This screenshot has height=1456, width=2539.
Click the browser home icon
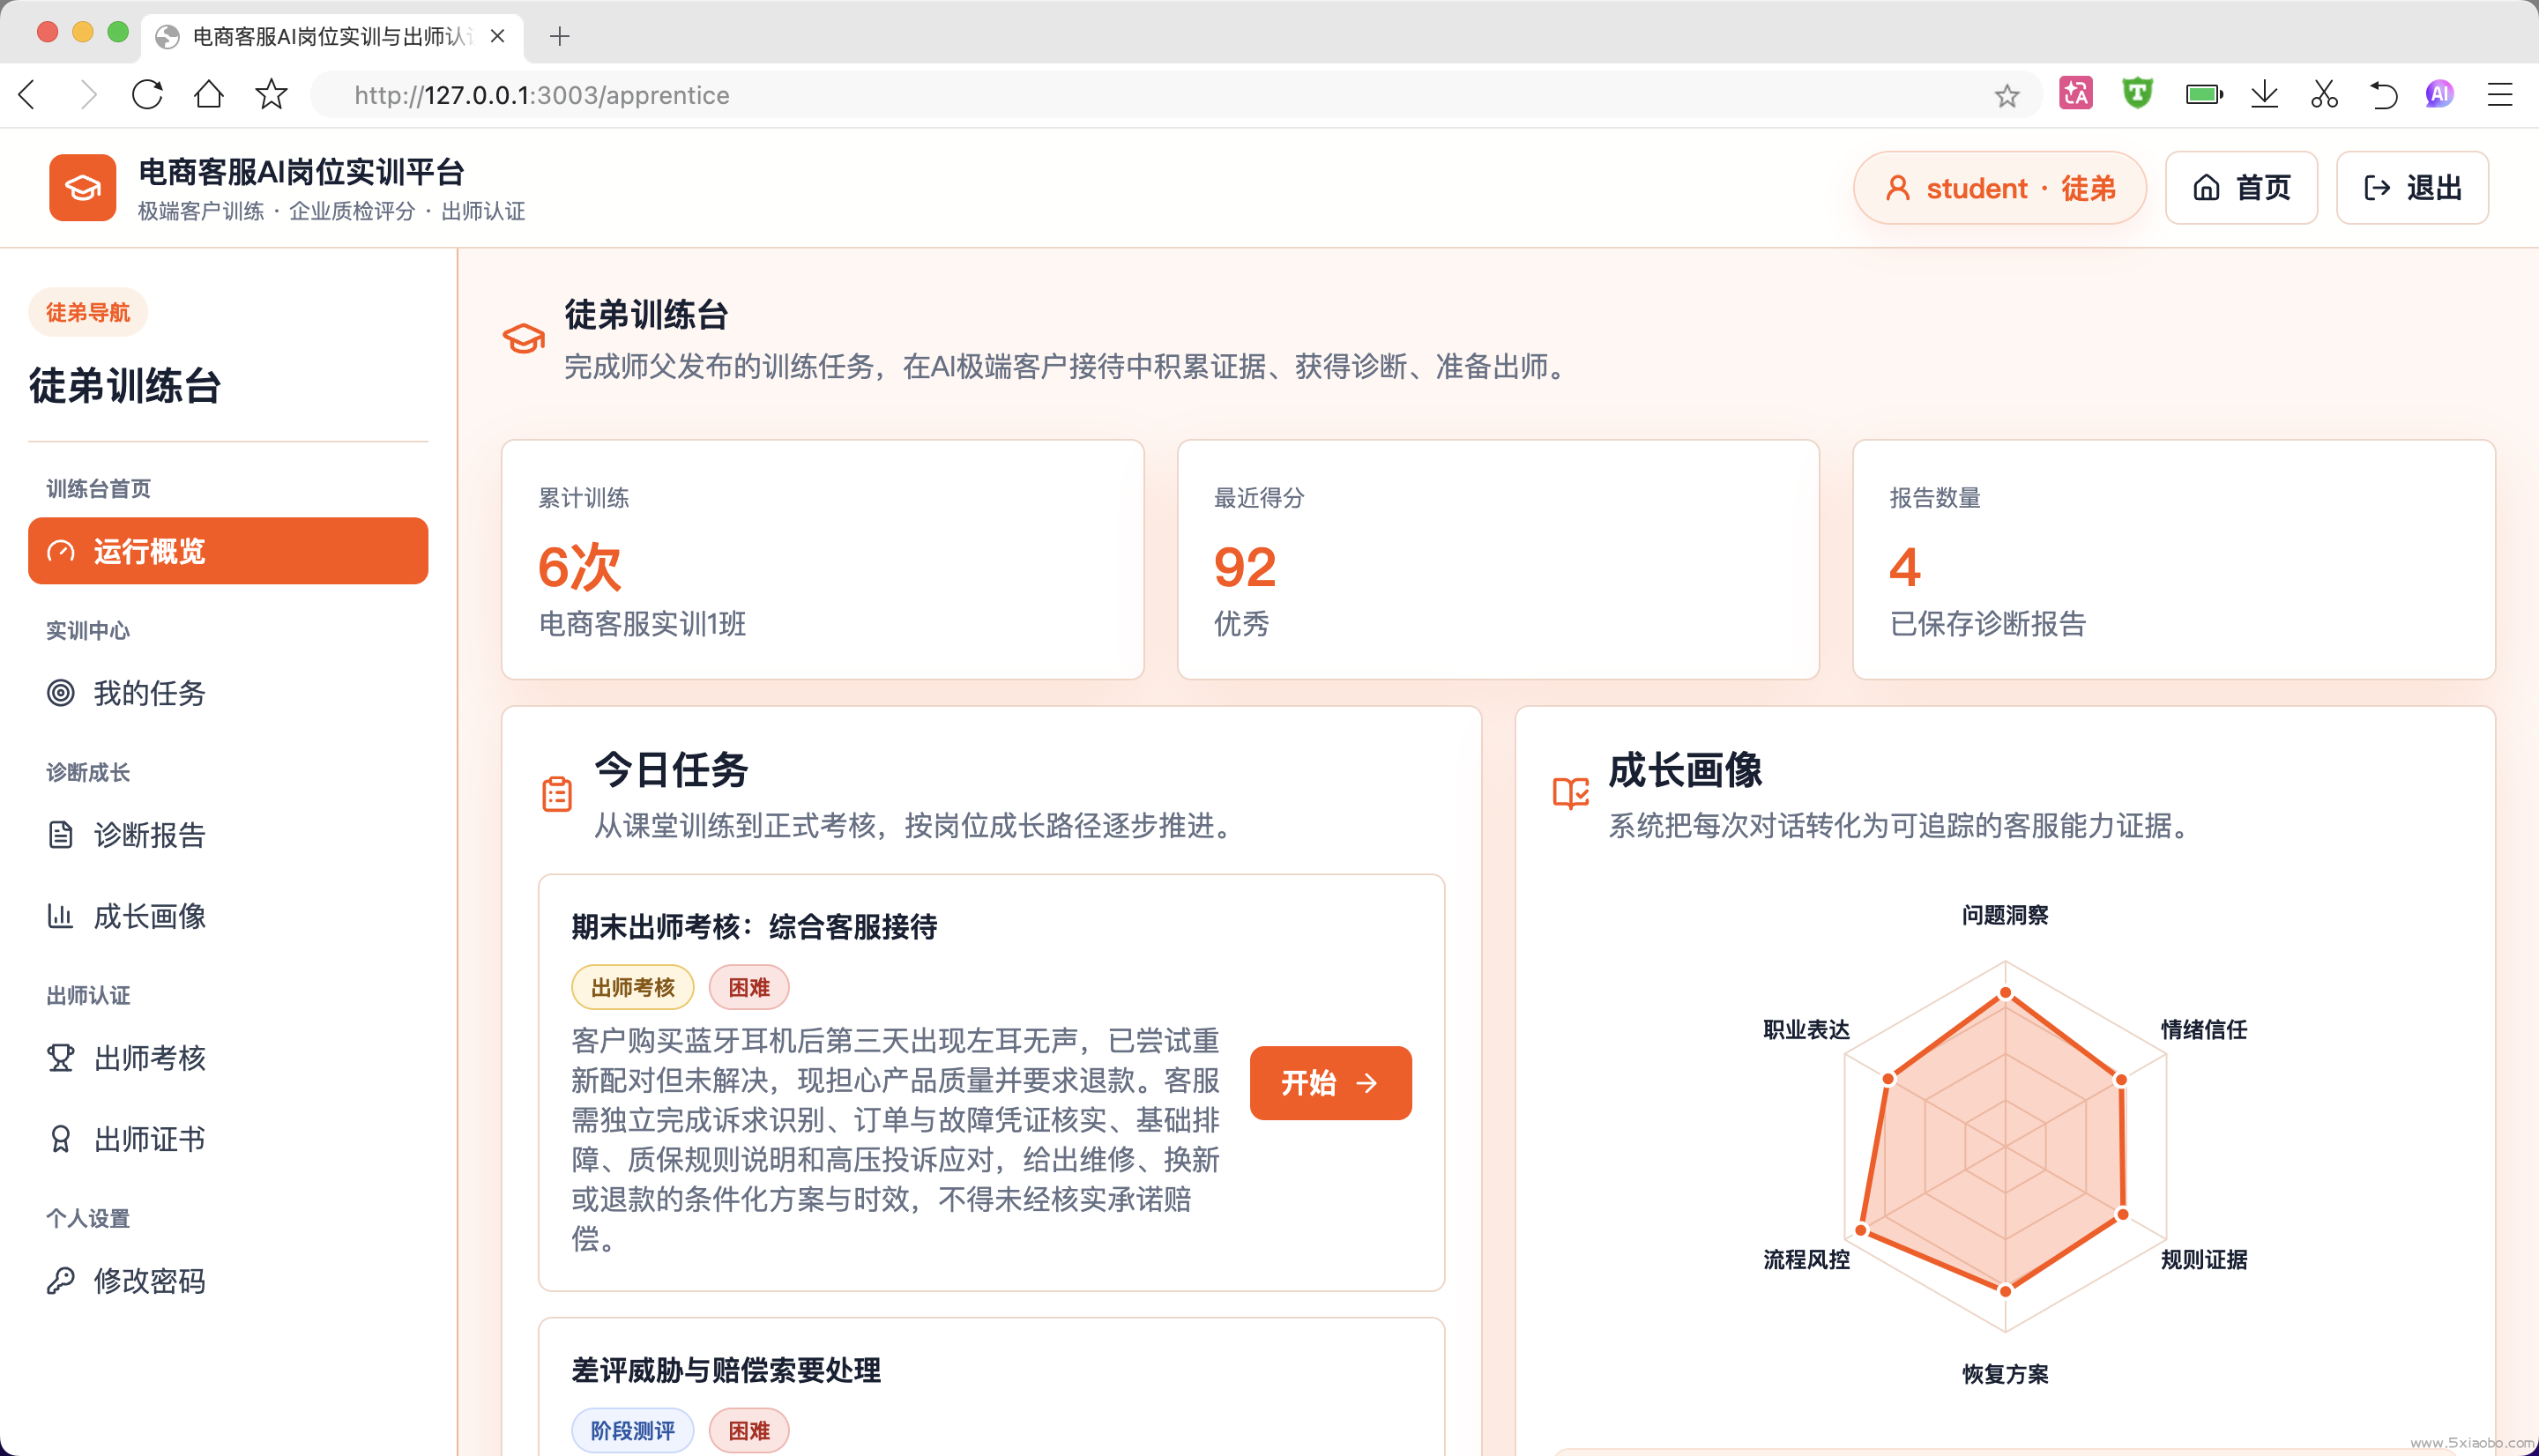[x=209, y=95]
